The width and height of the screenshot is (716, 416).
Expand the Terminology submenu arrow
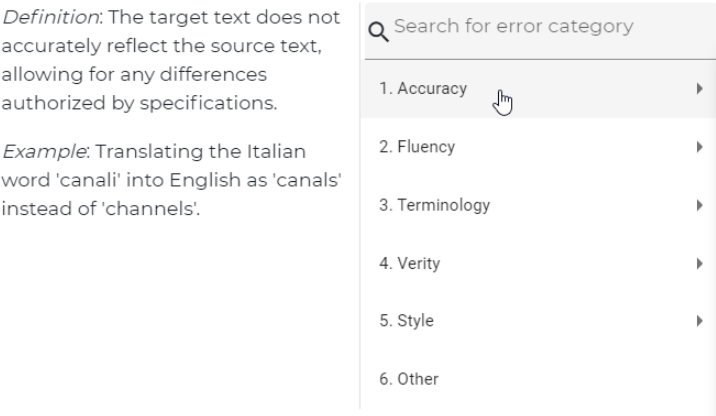(x=700, y=205)
